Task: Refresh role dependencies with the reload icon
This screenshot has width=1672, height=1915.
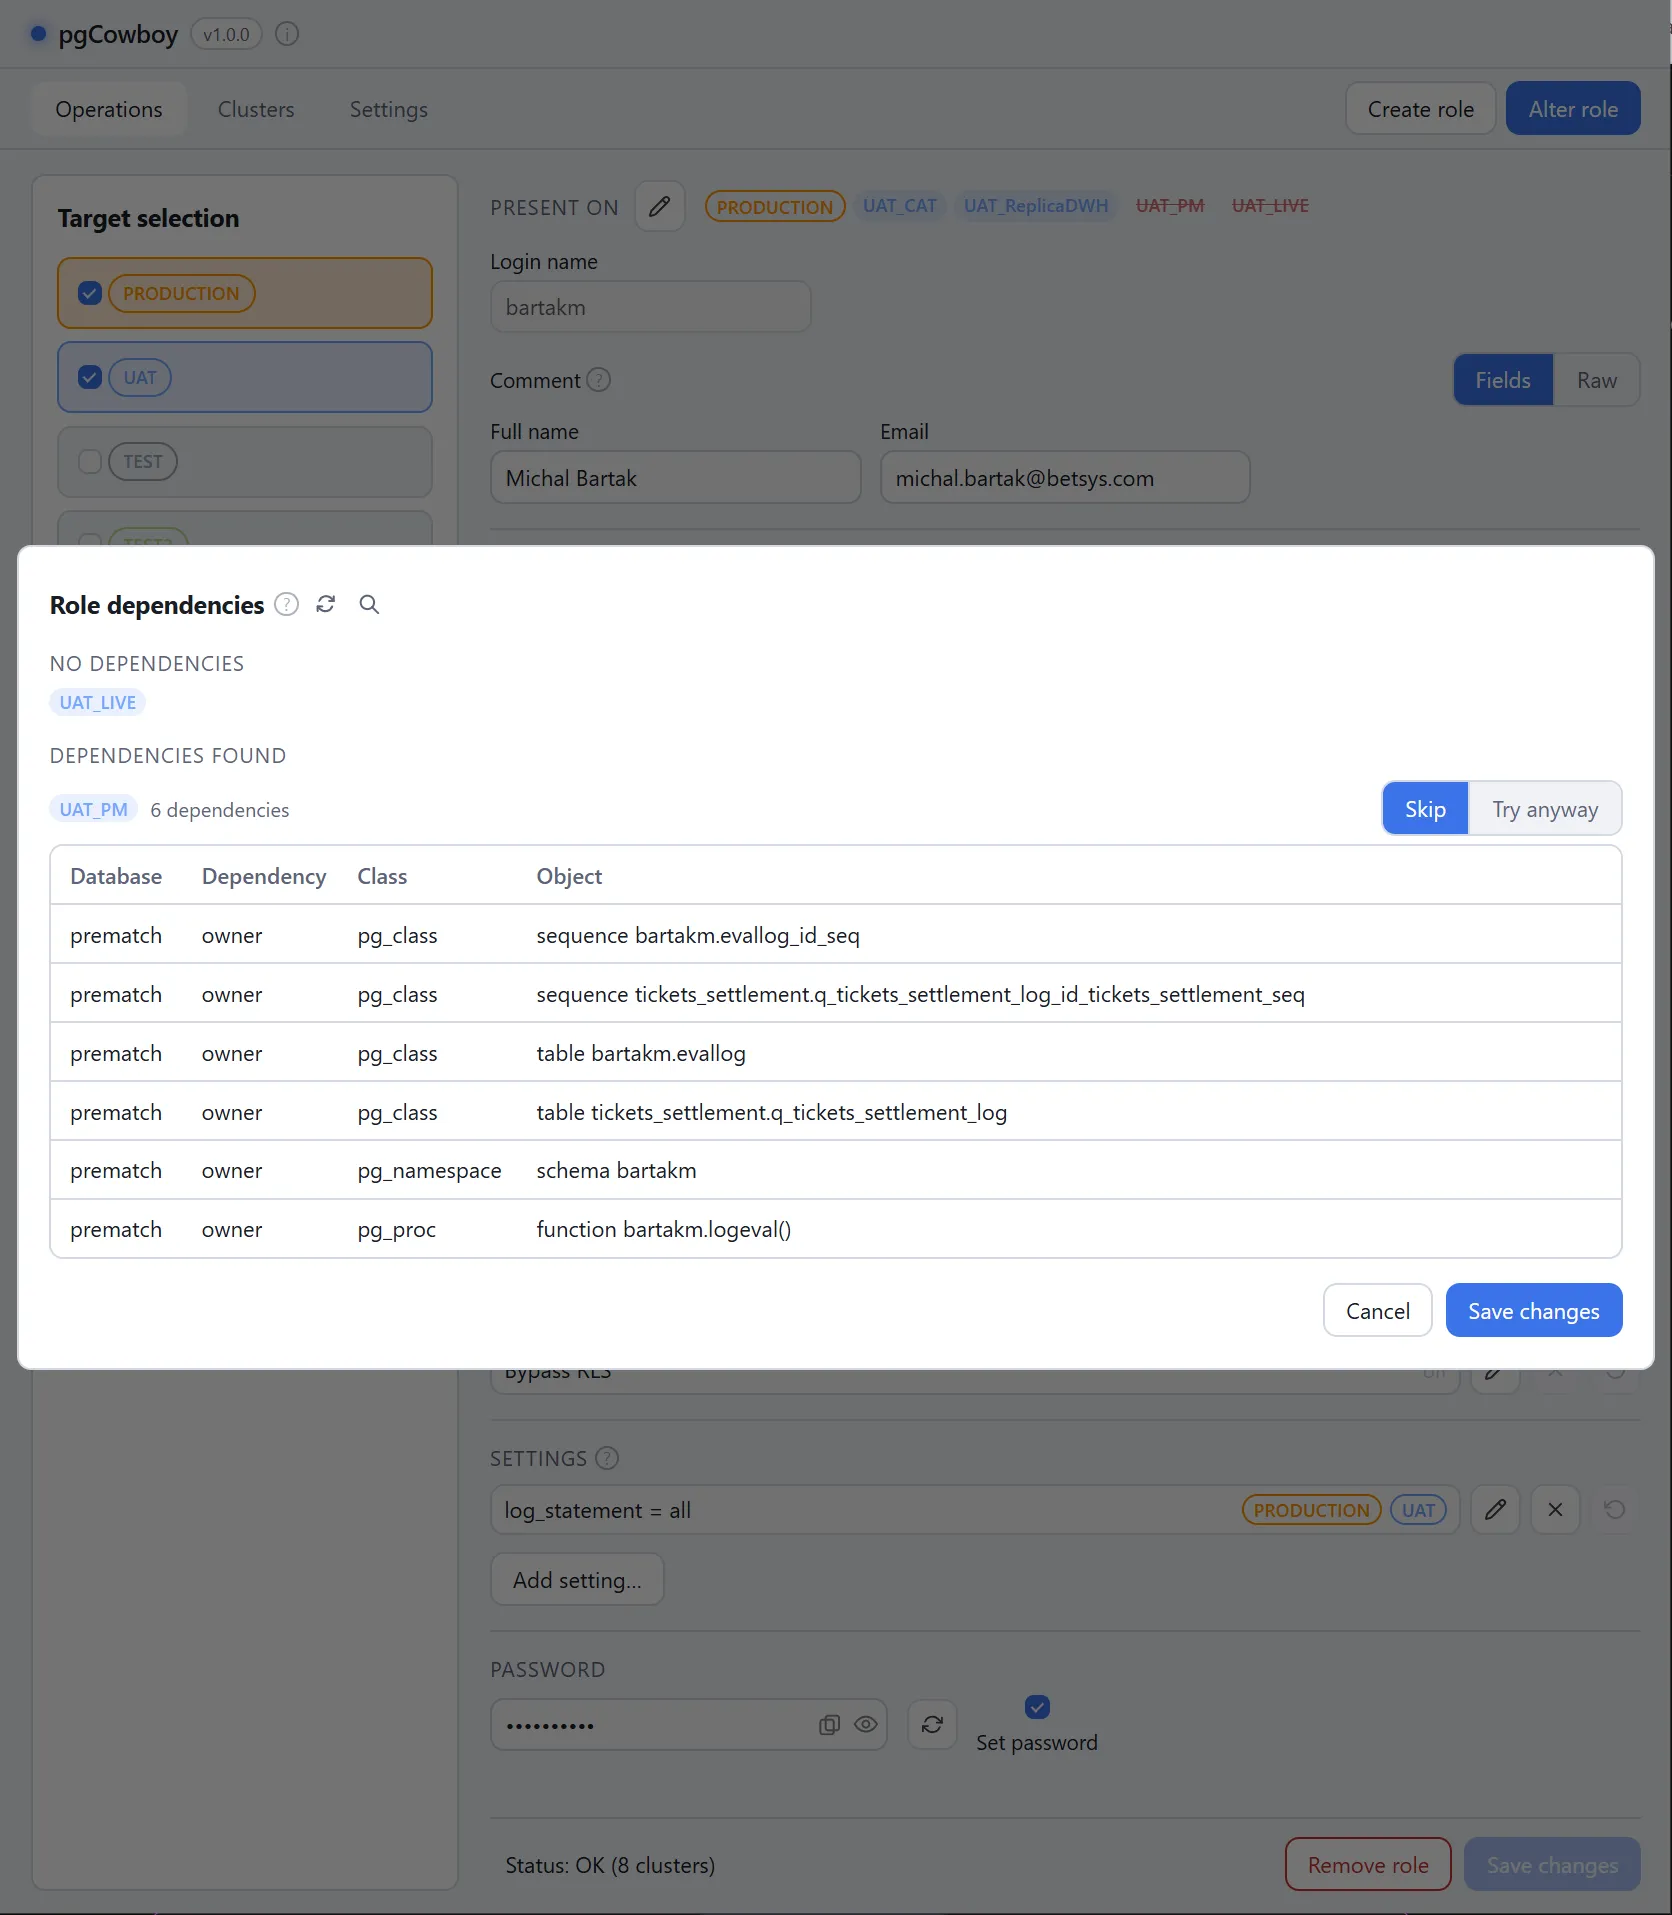Action: 326,604
